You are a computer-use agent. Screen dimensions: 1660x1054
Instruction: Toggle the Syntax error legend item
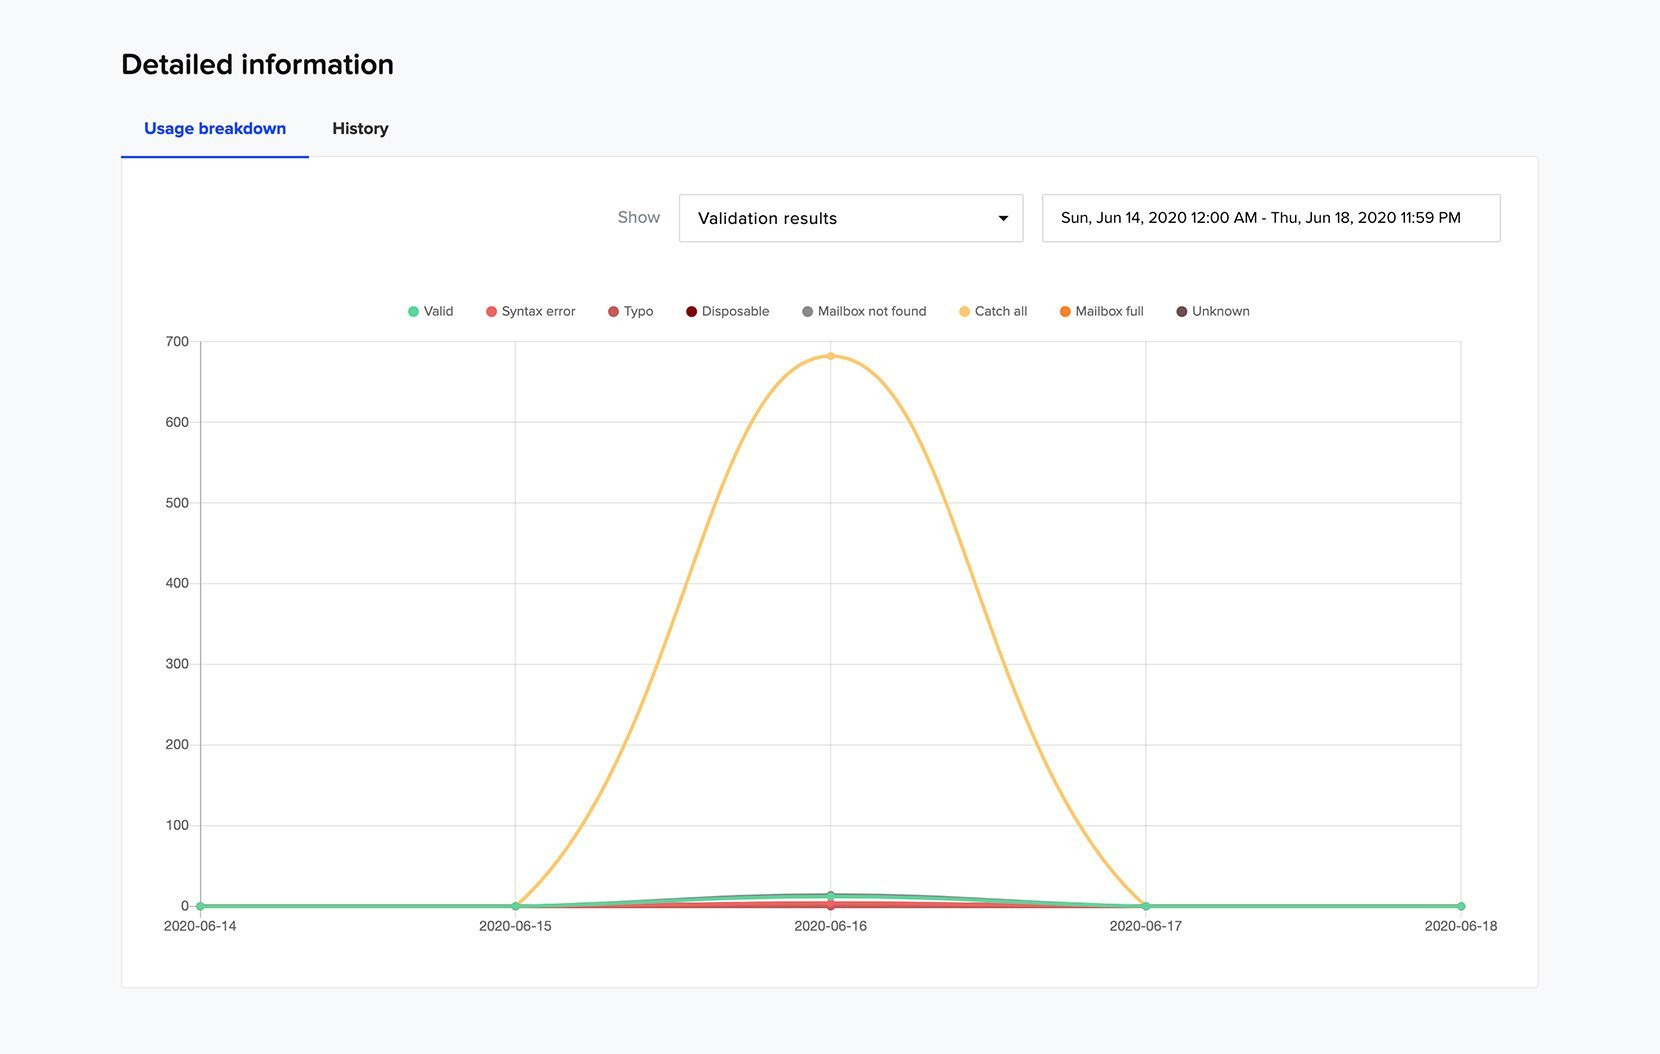tap(531, 311)
